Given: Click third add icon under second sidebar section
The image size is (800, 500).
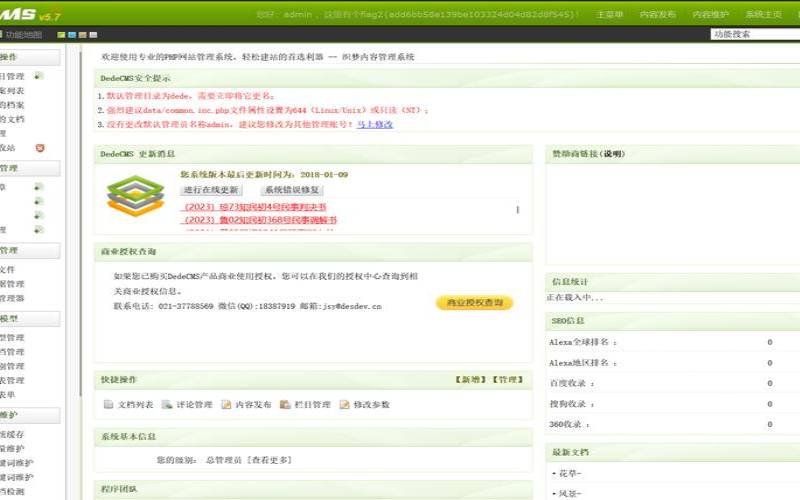Looking at the screenshot, I should (39, 215).
